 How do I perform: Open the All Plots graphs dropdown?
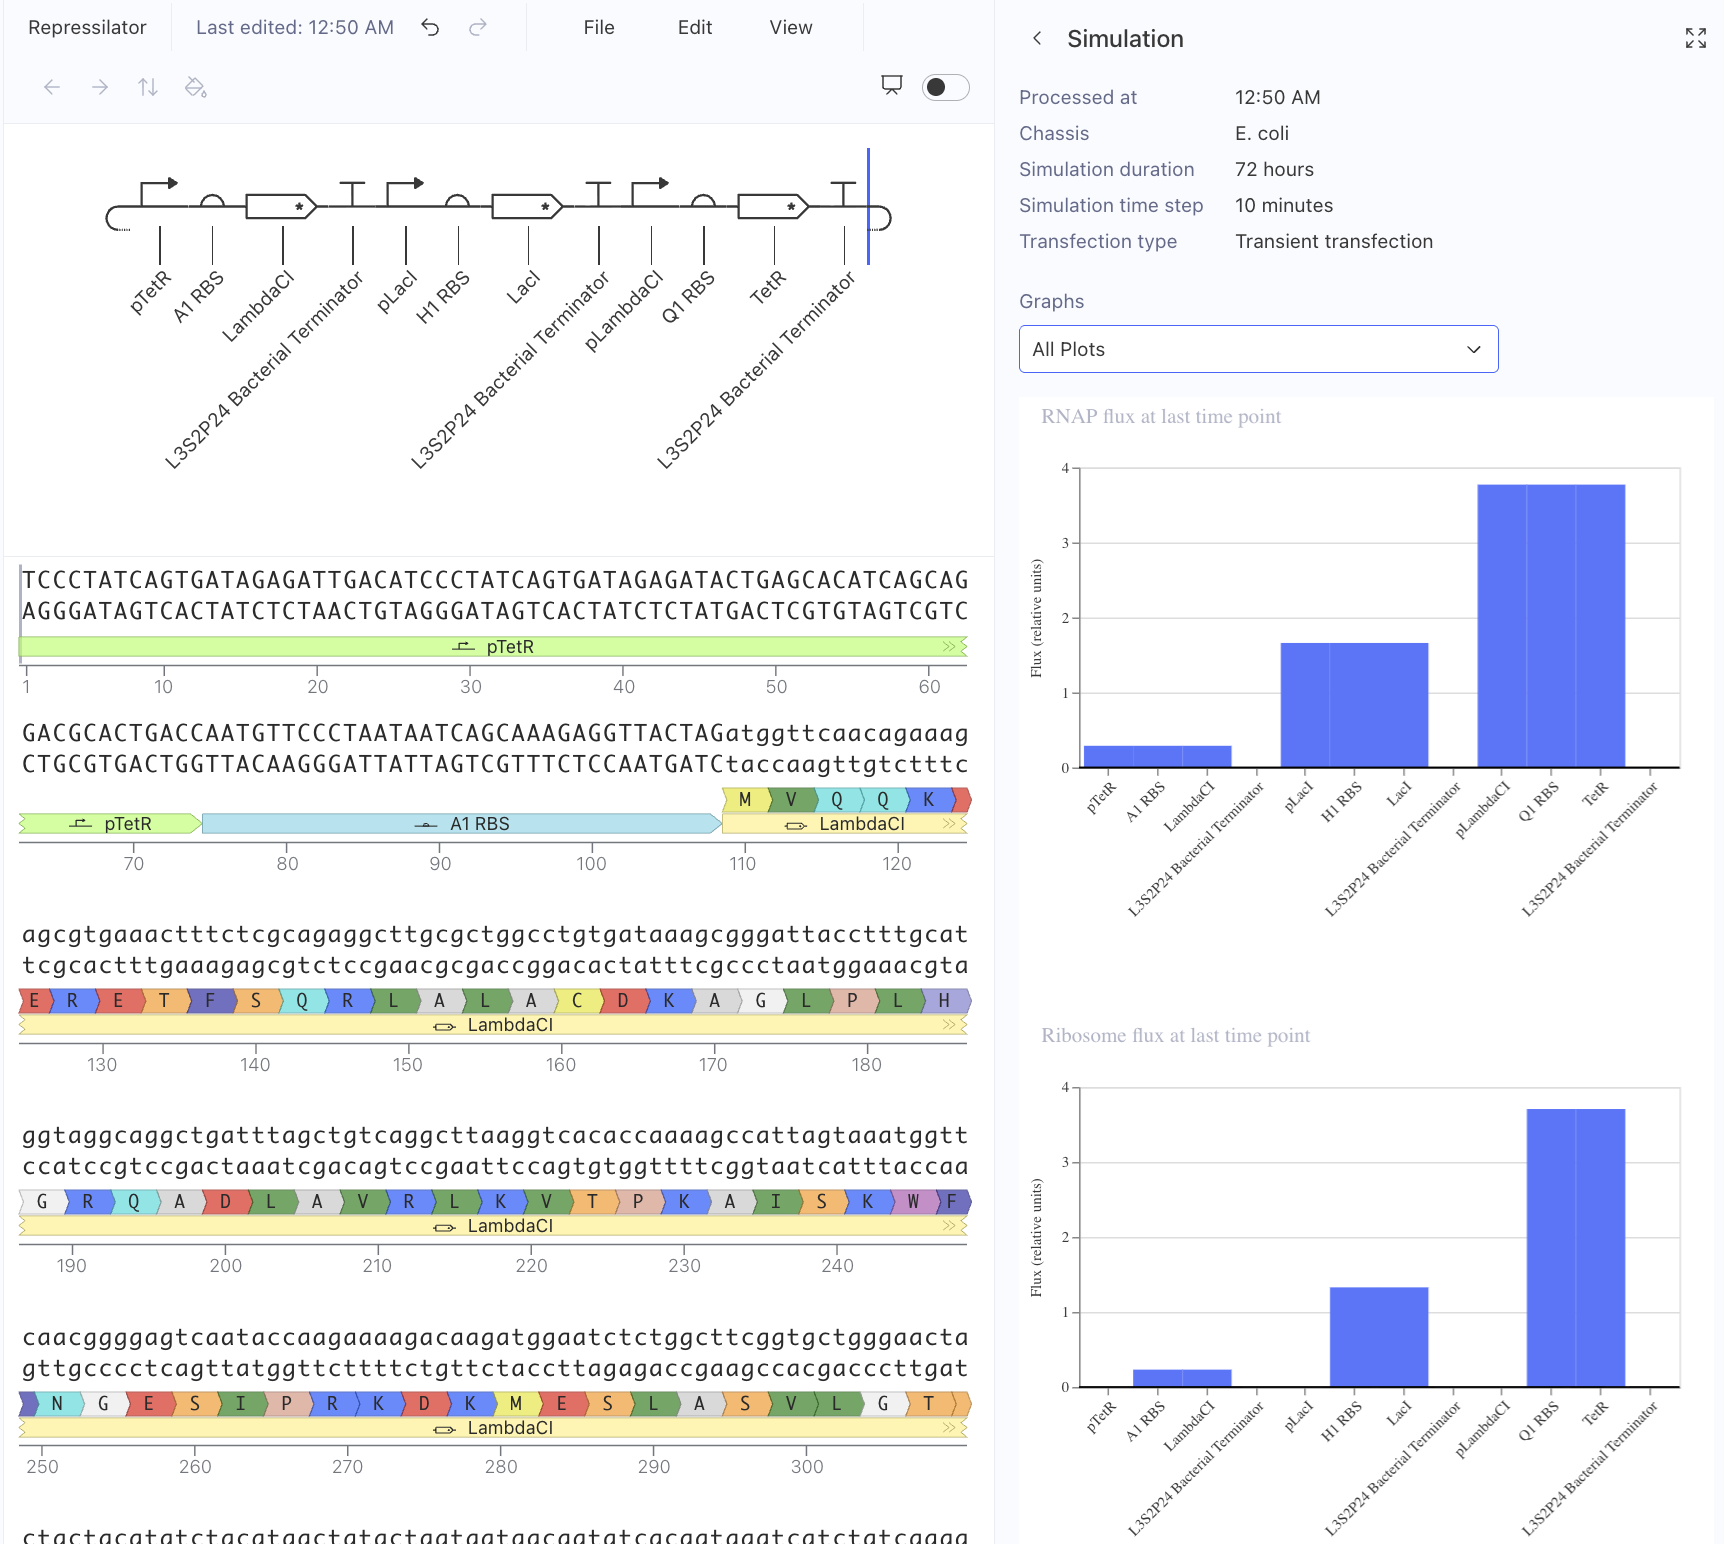click(1258, 349)
